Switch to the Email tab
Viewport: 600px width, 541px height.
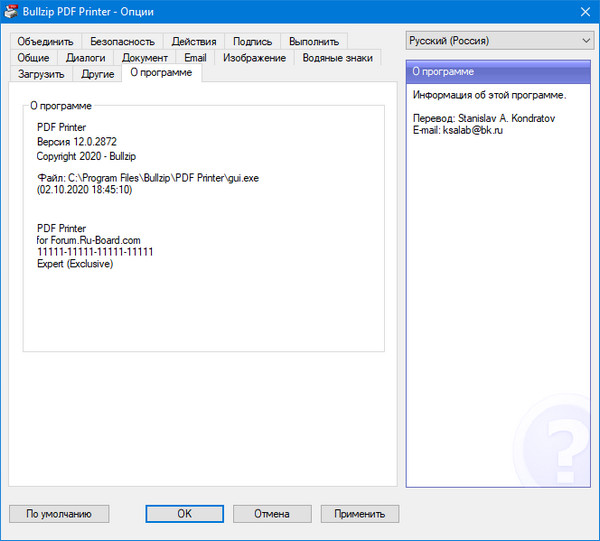[x=195, y=58]
